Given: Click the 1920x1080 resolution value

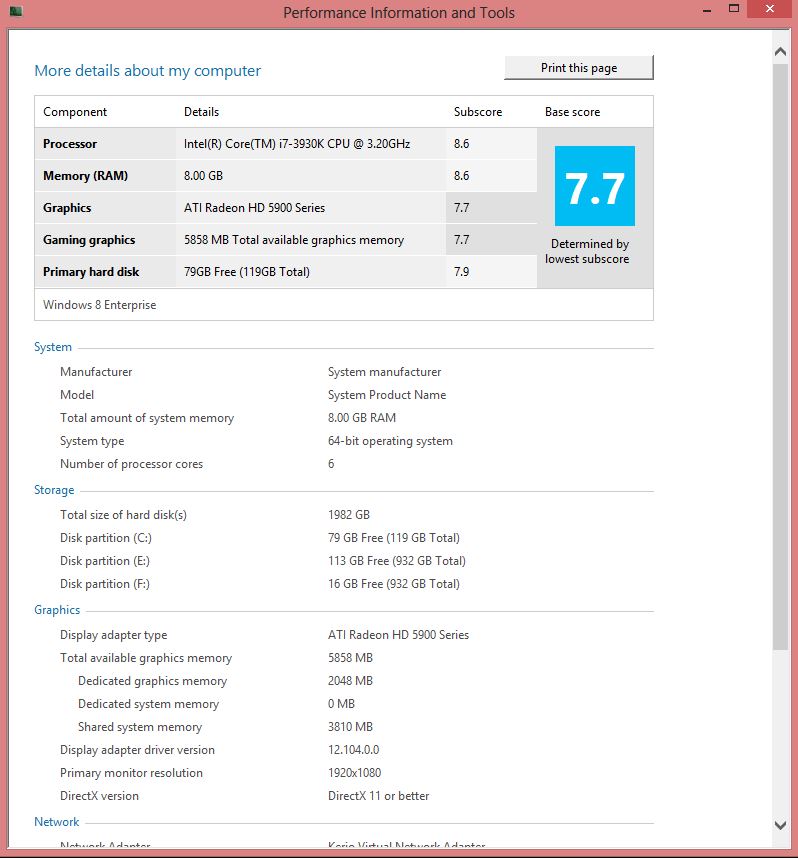Looking at the screenshot, I should (355, 773).
